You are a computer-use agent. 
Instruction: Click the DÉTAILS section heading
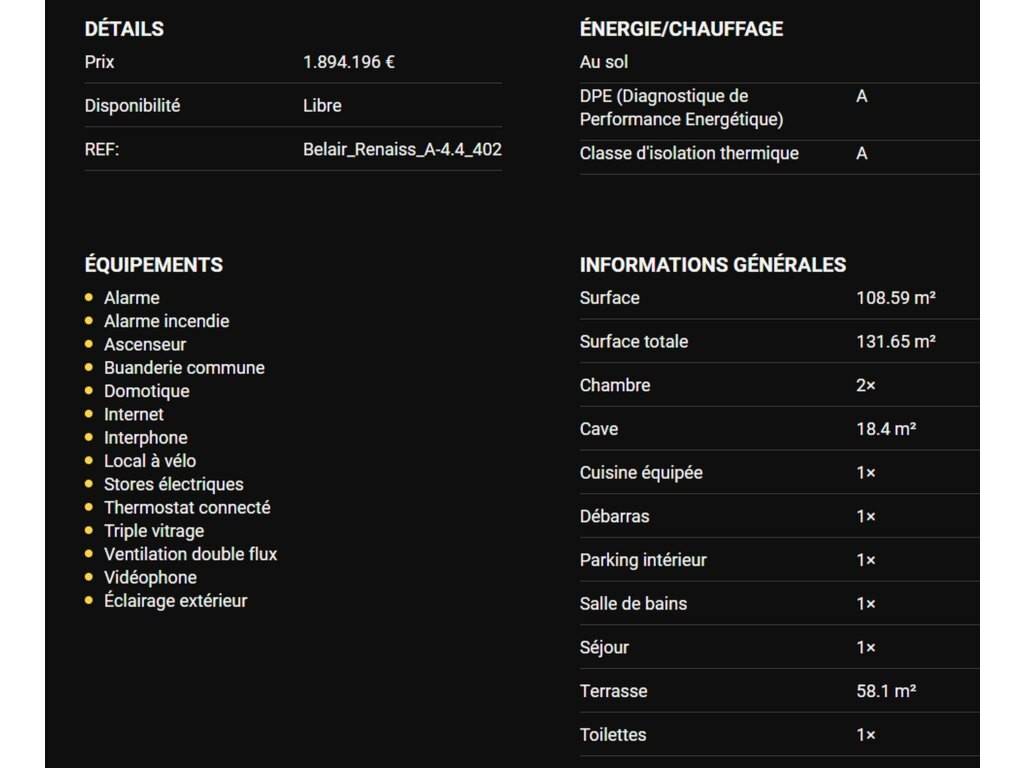(124, 29)
